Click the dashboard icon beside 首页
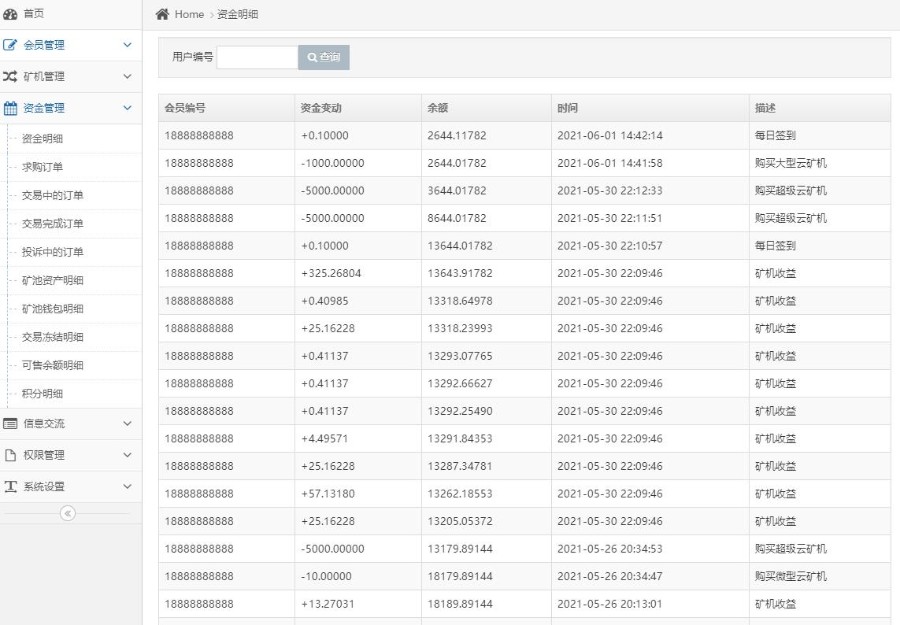This screenshot has height=625, width=900. (11, 14)
